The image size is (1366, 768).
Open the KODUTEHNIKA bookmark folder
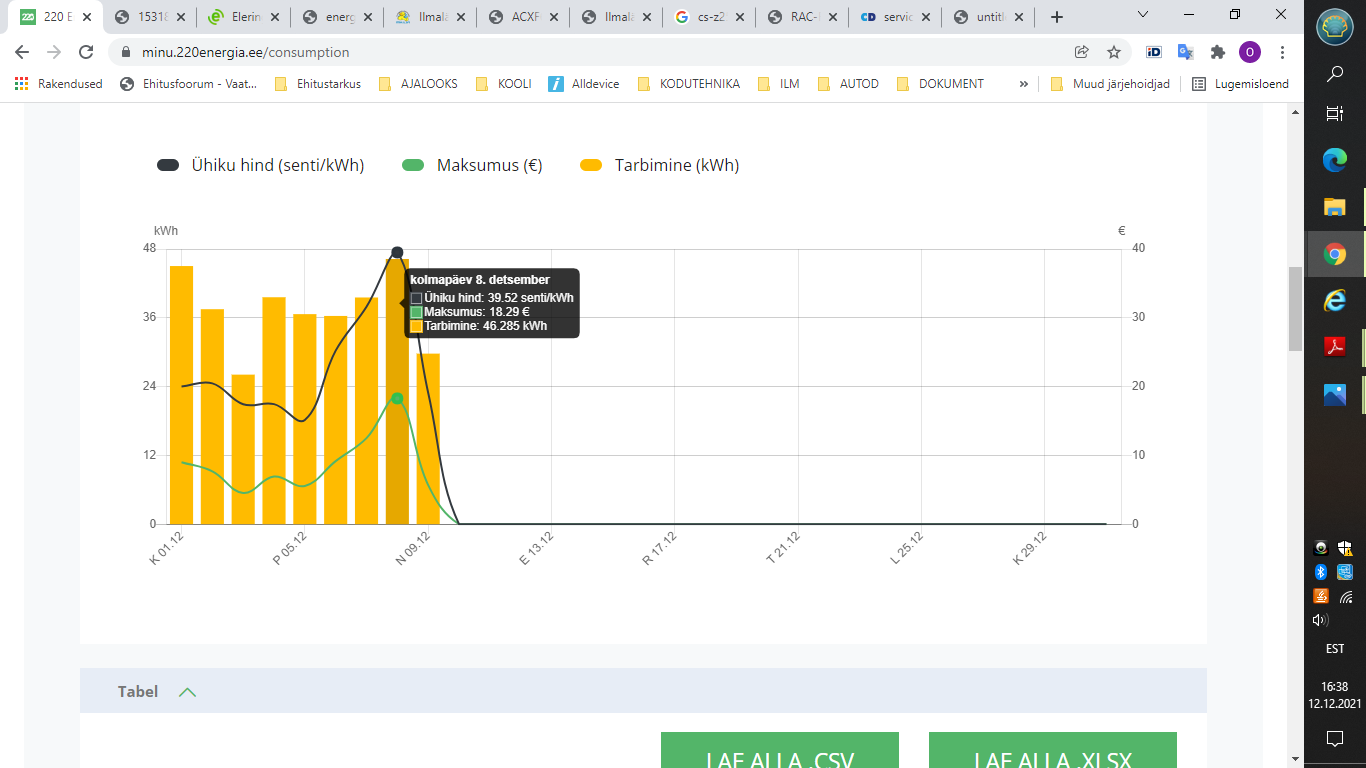tap(688, 84)
